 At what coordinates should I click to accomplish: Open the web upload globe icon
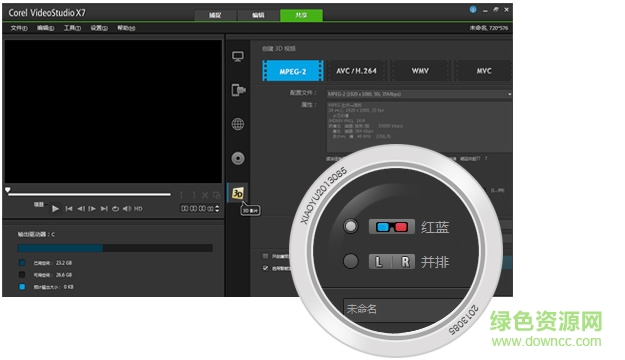238,124
